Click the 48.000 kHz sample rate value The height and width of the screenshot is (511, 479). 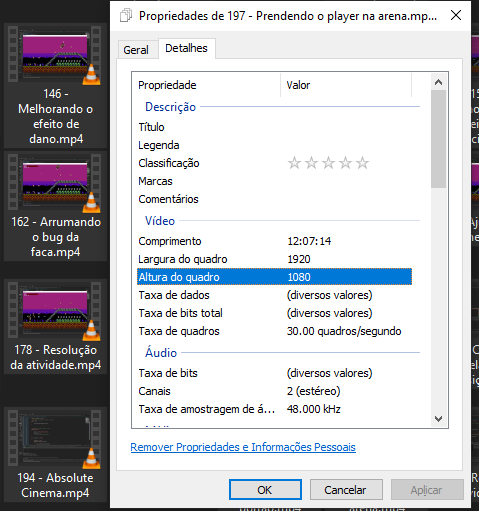(x=314, y=409)
